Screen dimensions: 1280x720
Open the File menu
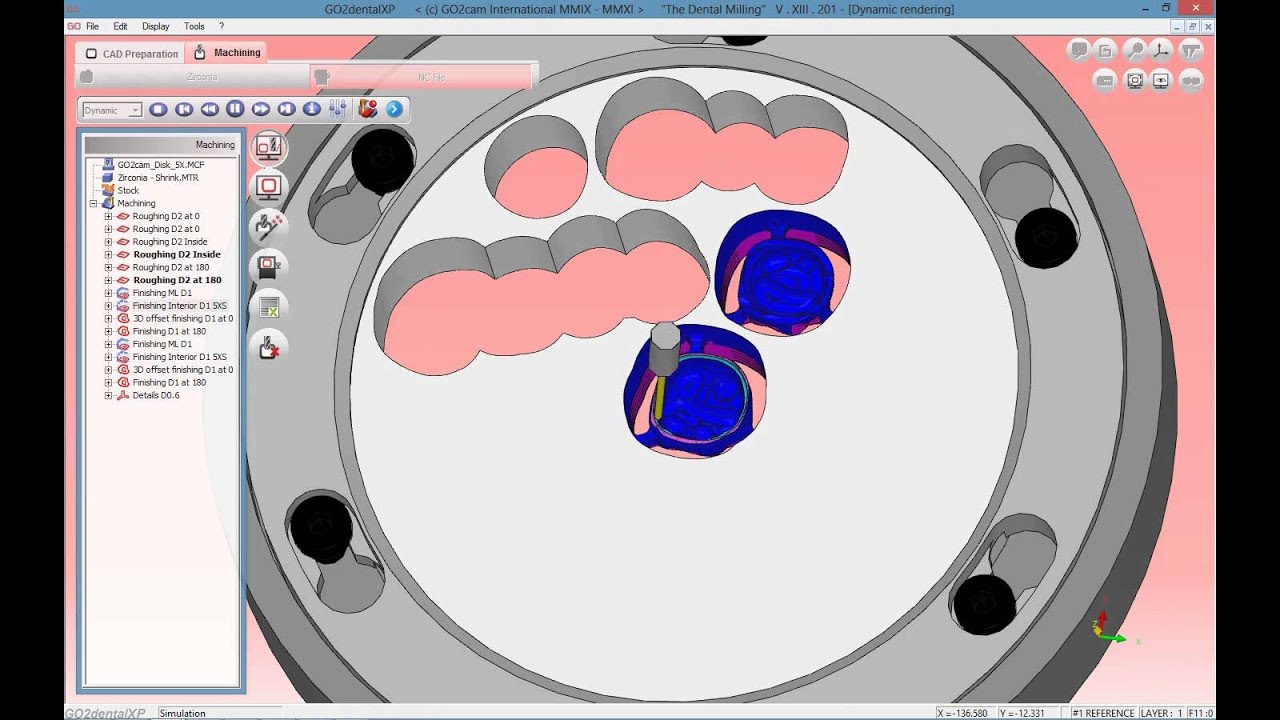(92, 26)
